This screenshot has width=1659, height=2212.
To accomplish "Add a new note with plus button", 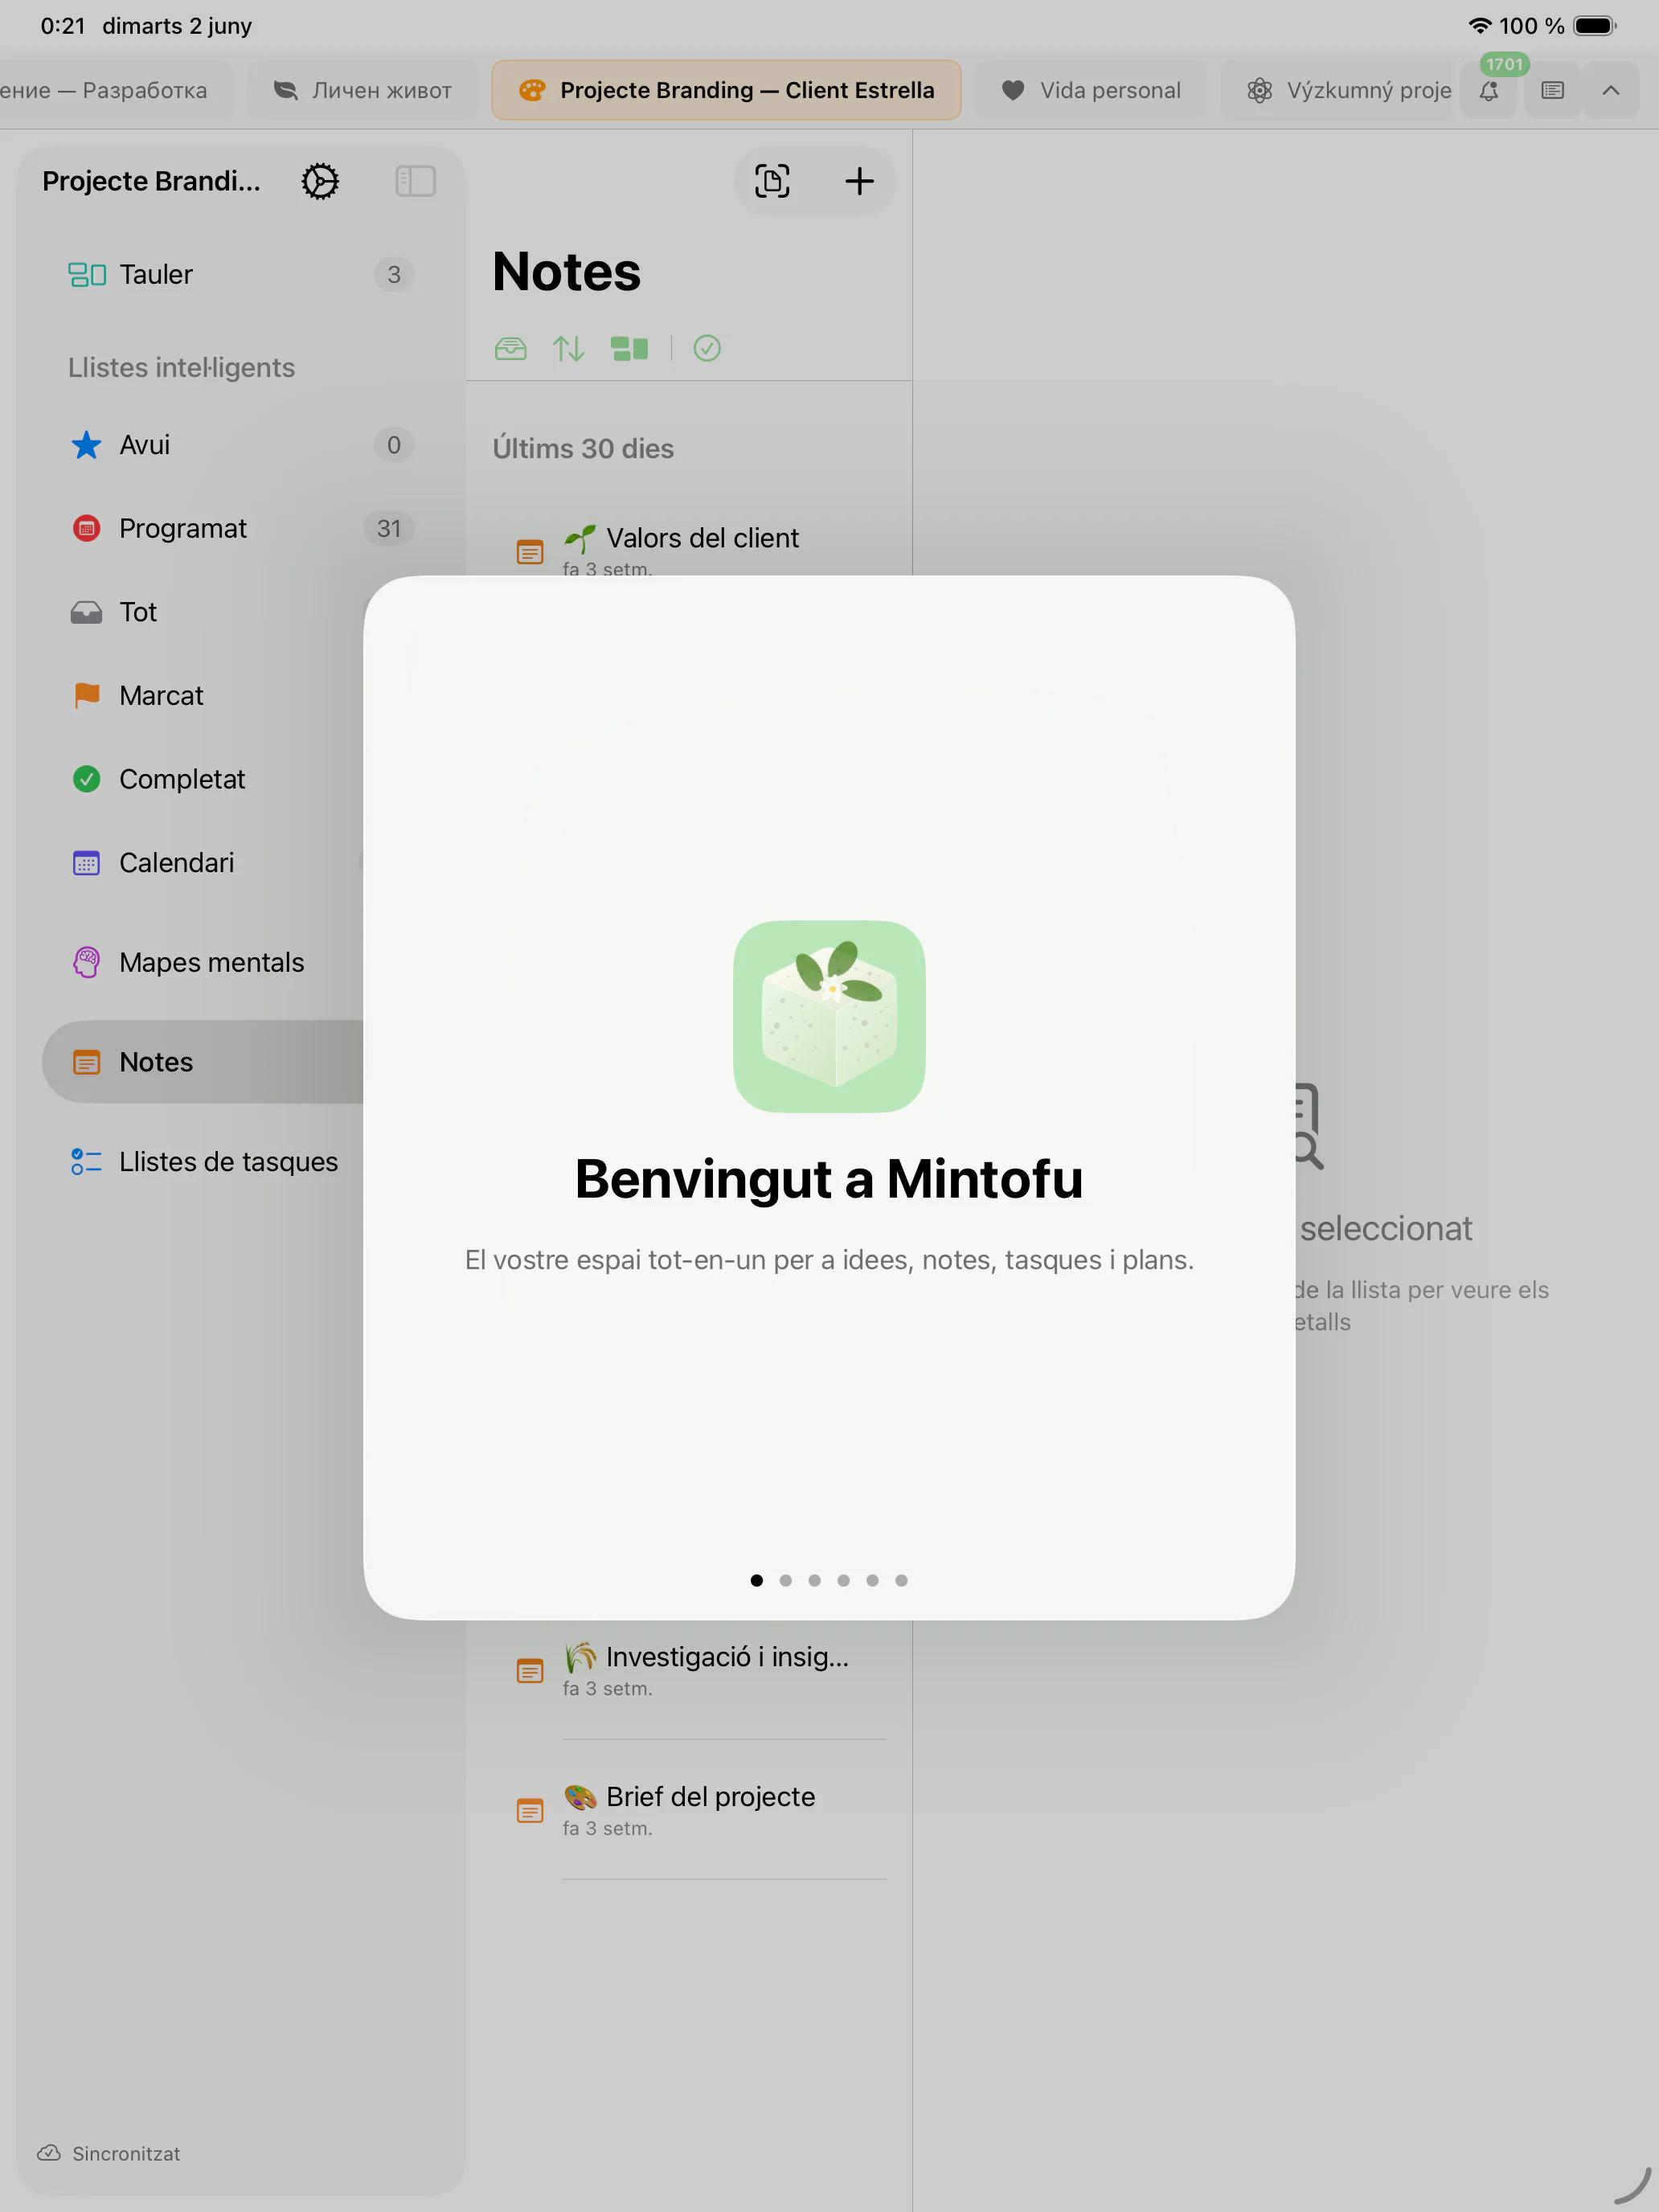I will coord(859,181).
